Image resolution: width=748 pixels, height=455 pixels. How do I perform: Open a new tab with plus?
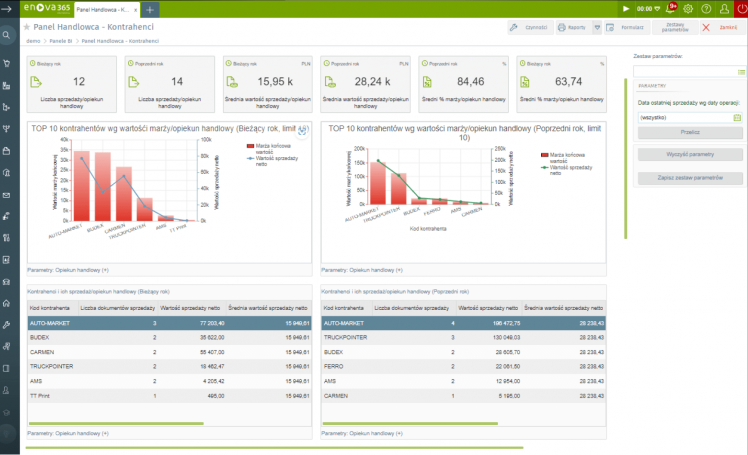[x=150, y=8]
